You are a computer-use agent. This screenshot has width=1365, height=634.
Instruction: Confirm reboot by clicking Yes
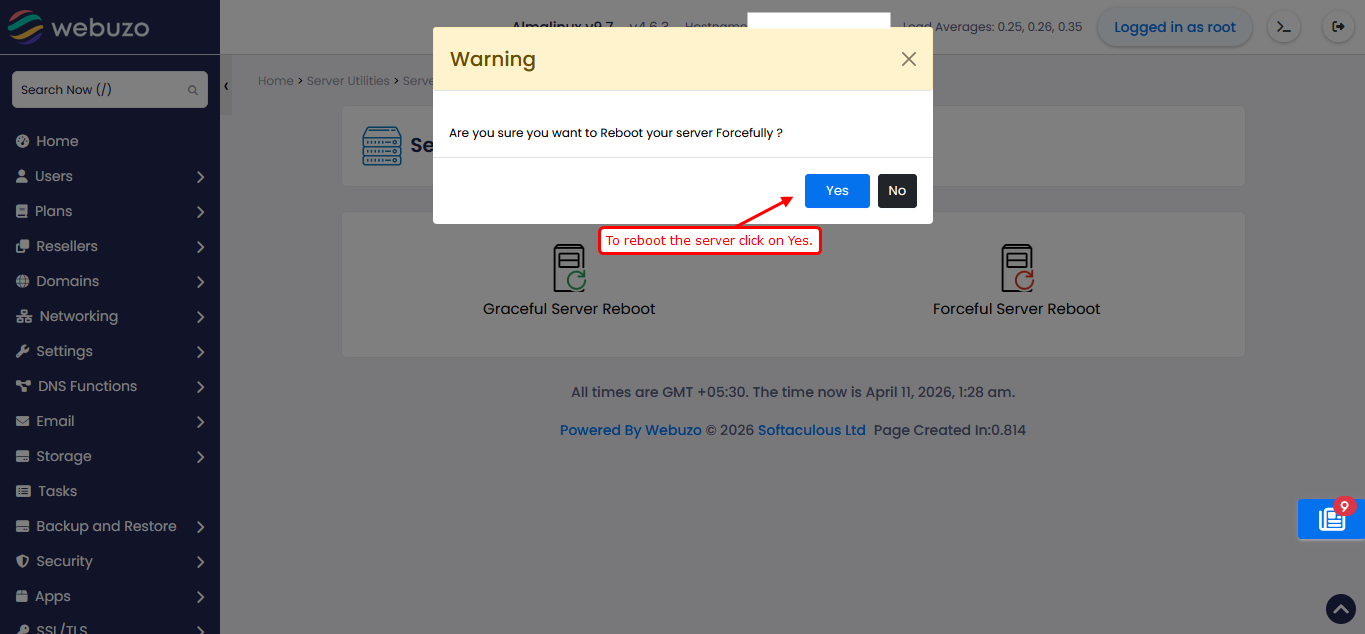[837, 191]
